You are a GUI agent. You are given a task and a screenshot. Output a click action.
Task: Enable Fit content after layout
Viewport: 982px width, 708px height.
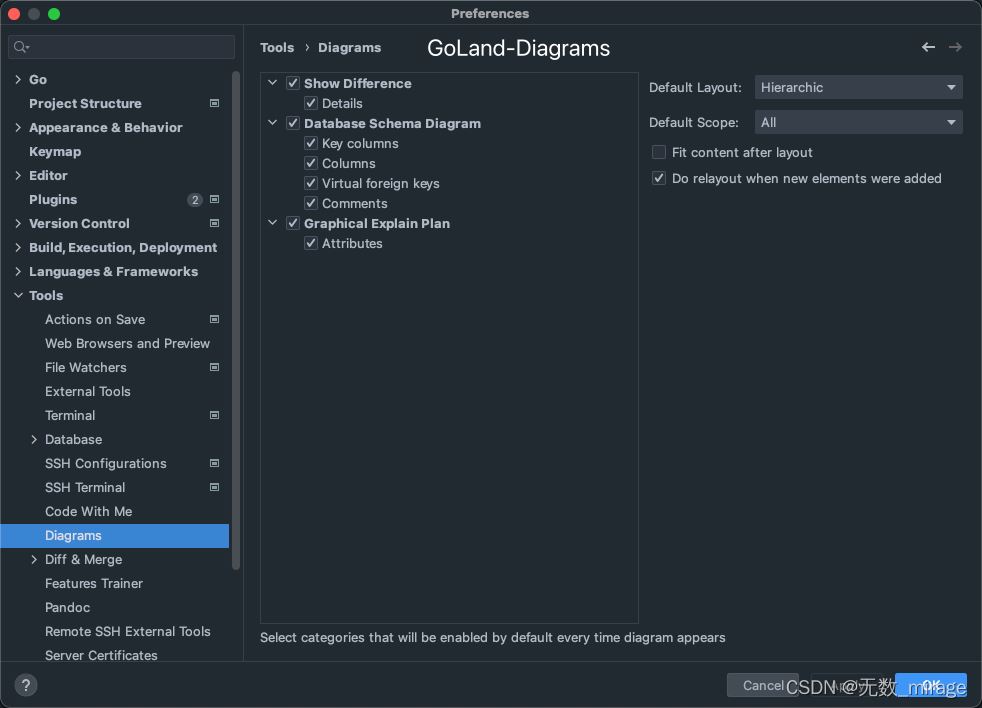(658, 152)
